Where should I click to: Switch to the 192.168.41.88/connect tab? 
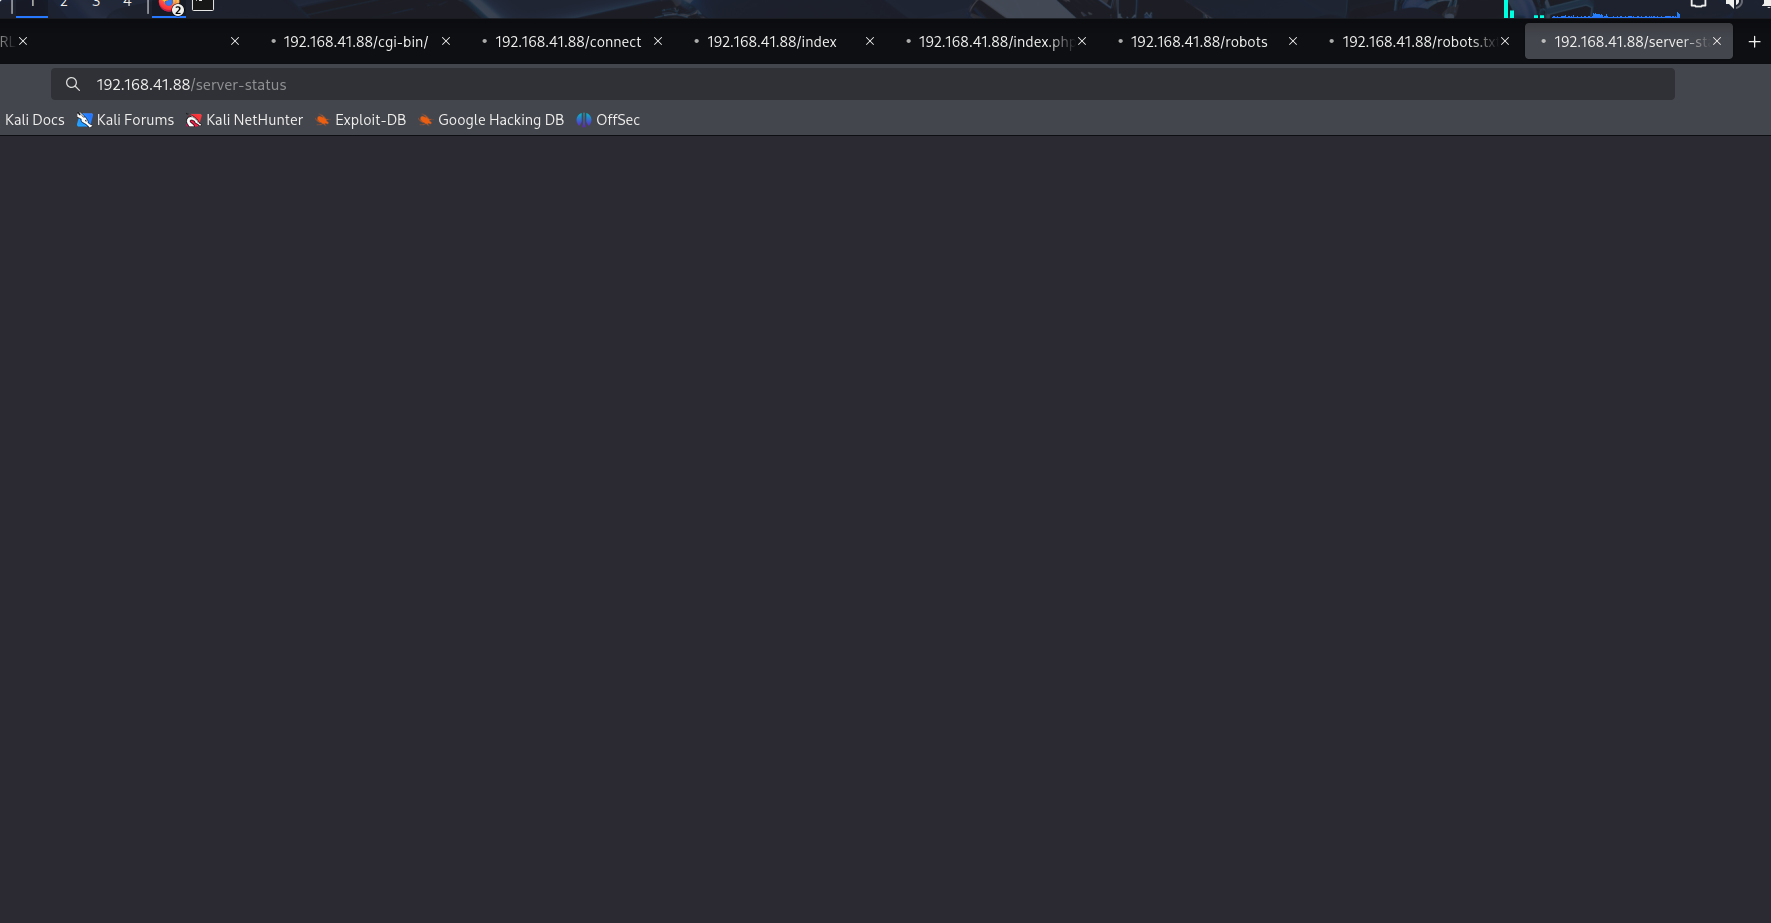pos(567,42)
